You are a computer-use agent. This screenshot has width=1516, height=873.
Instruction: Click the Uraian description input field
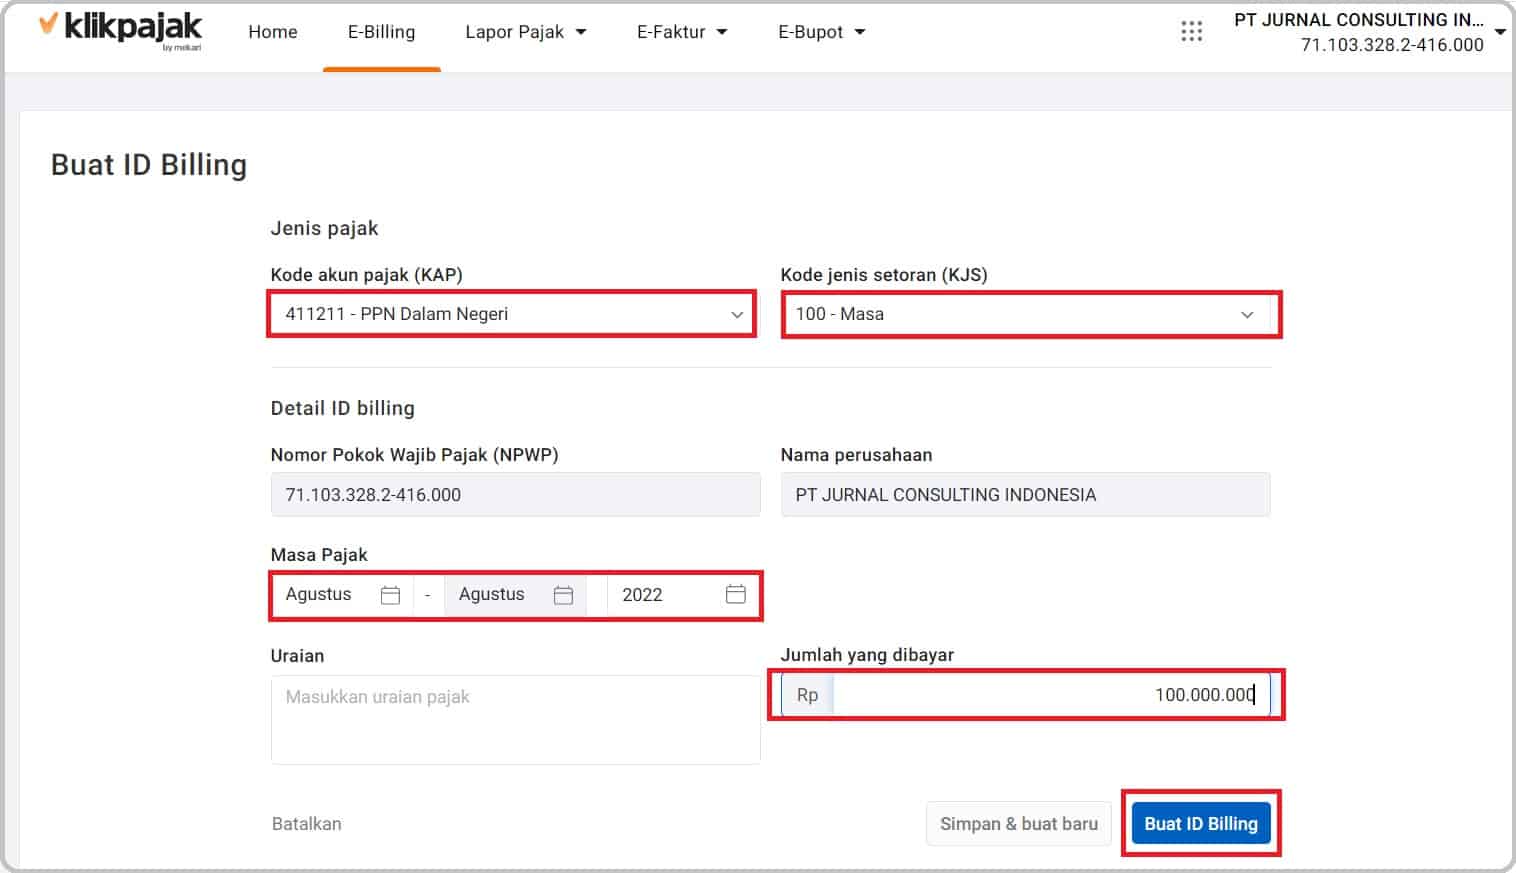[x=515, y=718]
